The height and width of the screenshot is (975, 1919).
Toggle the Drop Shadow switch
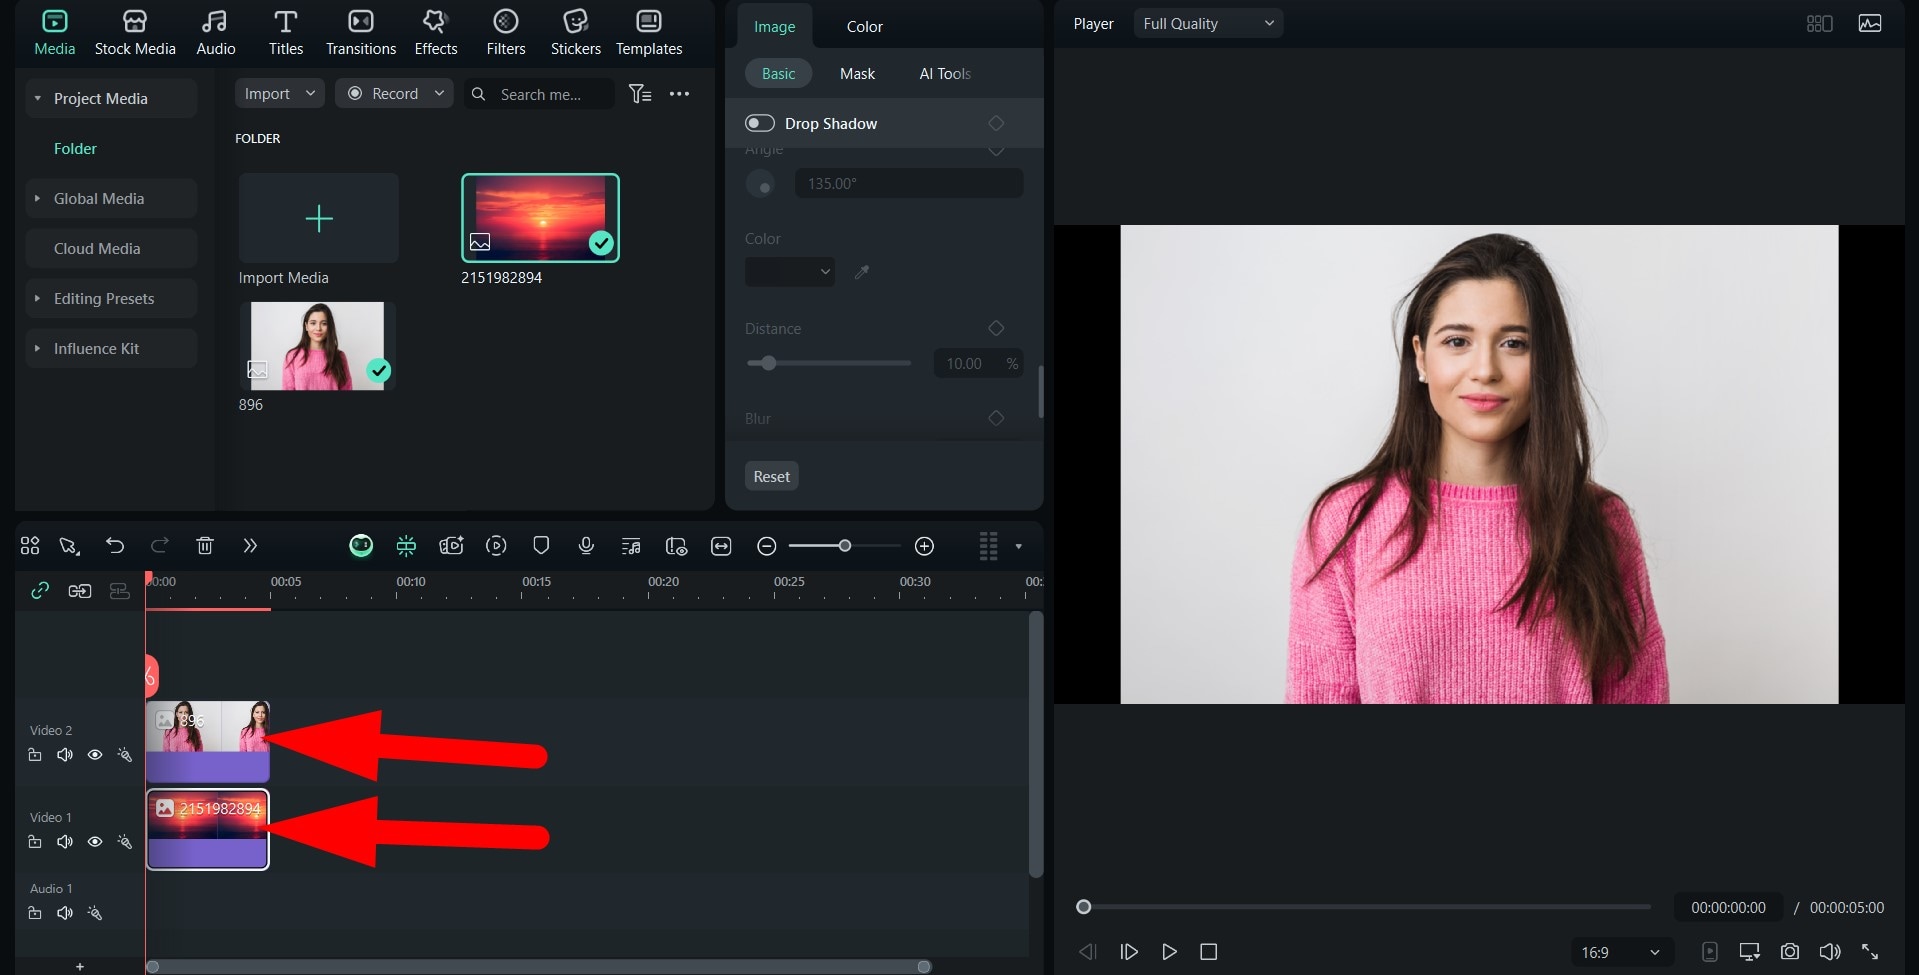pos(760,123)
